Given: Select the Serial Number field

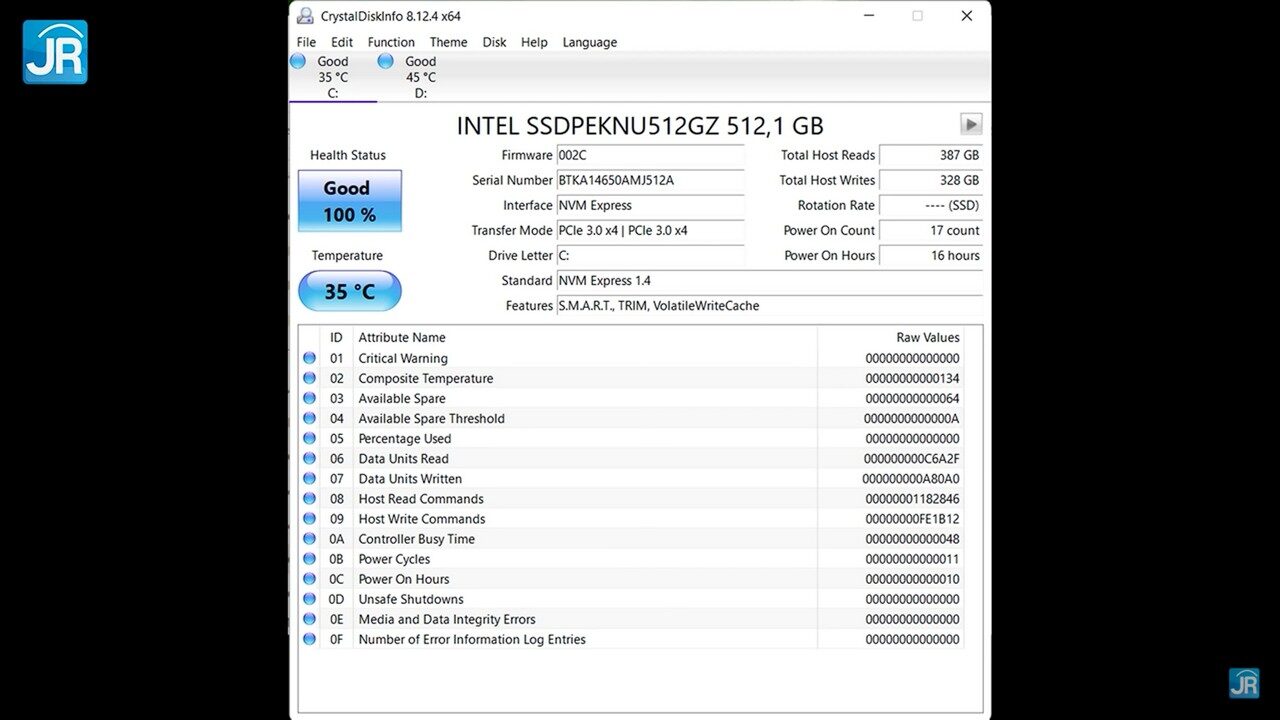Looking at the screenshot, I should [x=650, y=180].
